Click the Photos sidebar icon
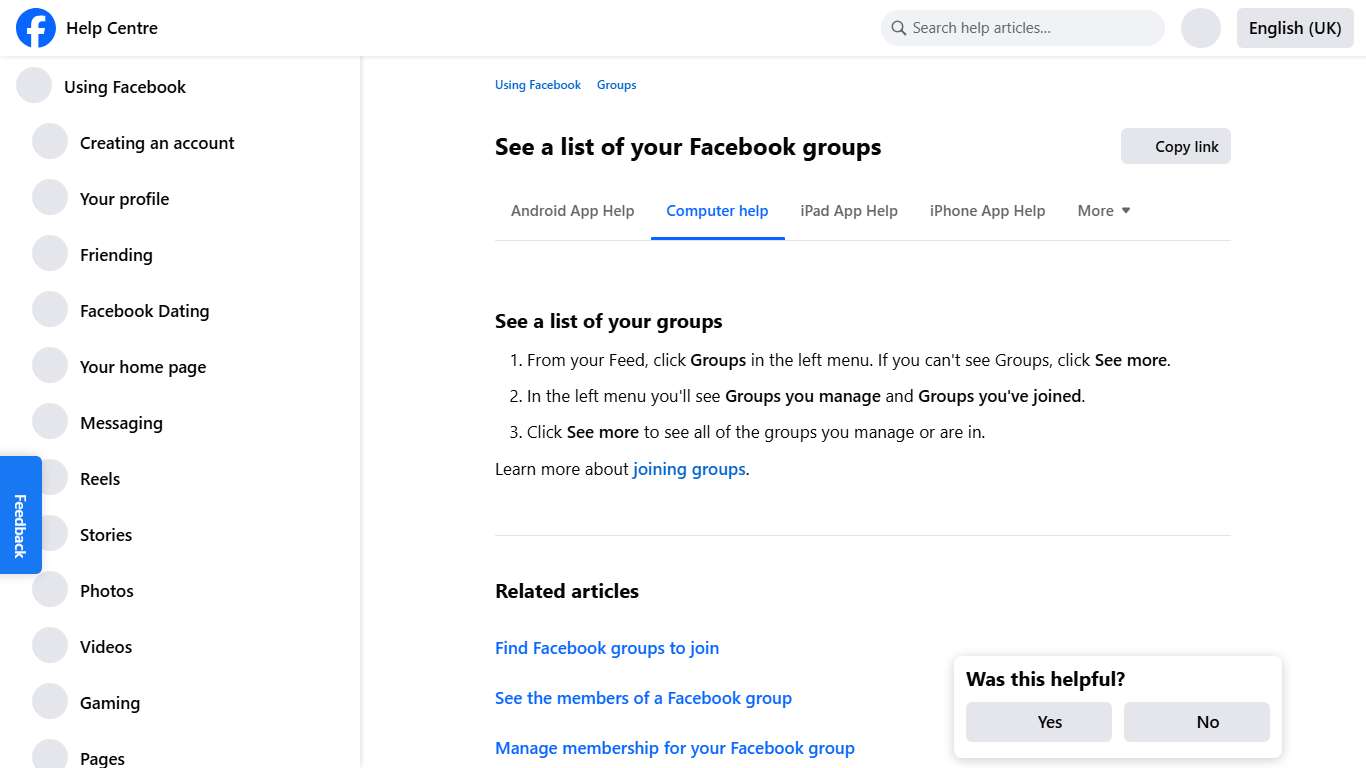Image resolution: width=1366 pixels, height=768 pixels. coord(50,589)
